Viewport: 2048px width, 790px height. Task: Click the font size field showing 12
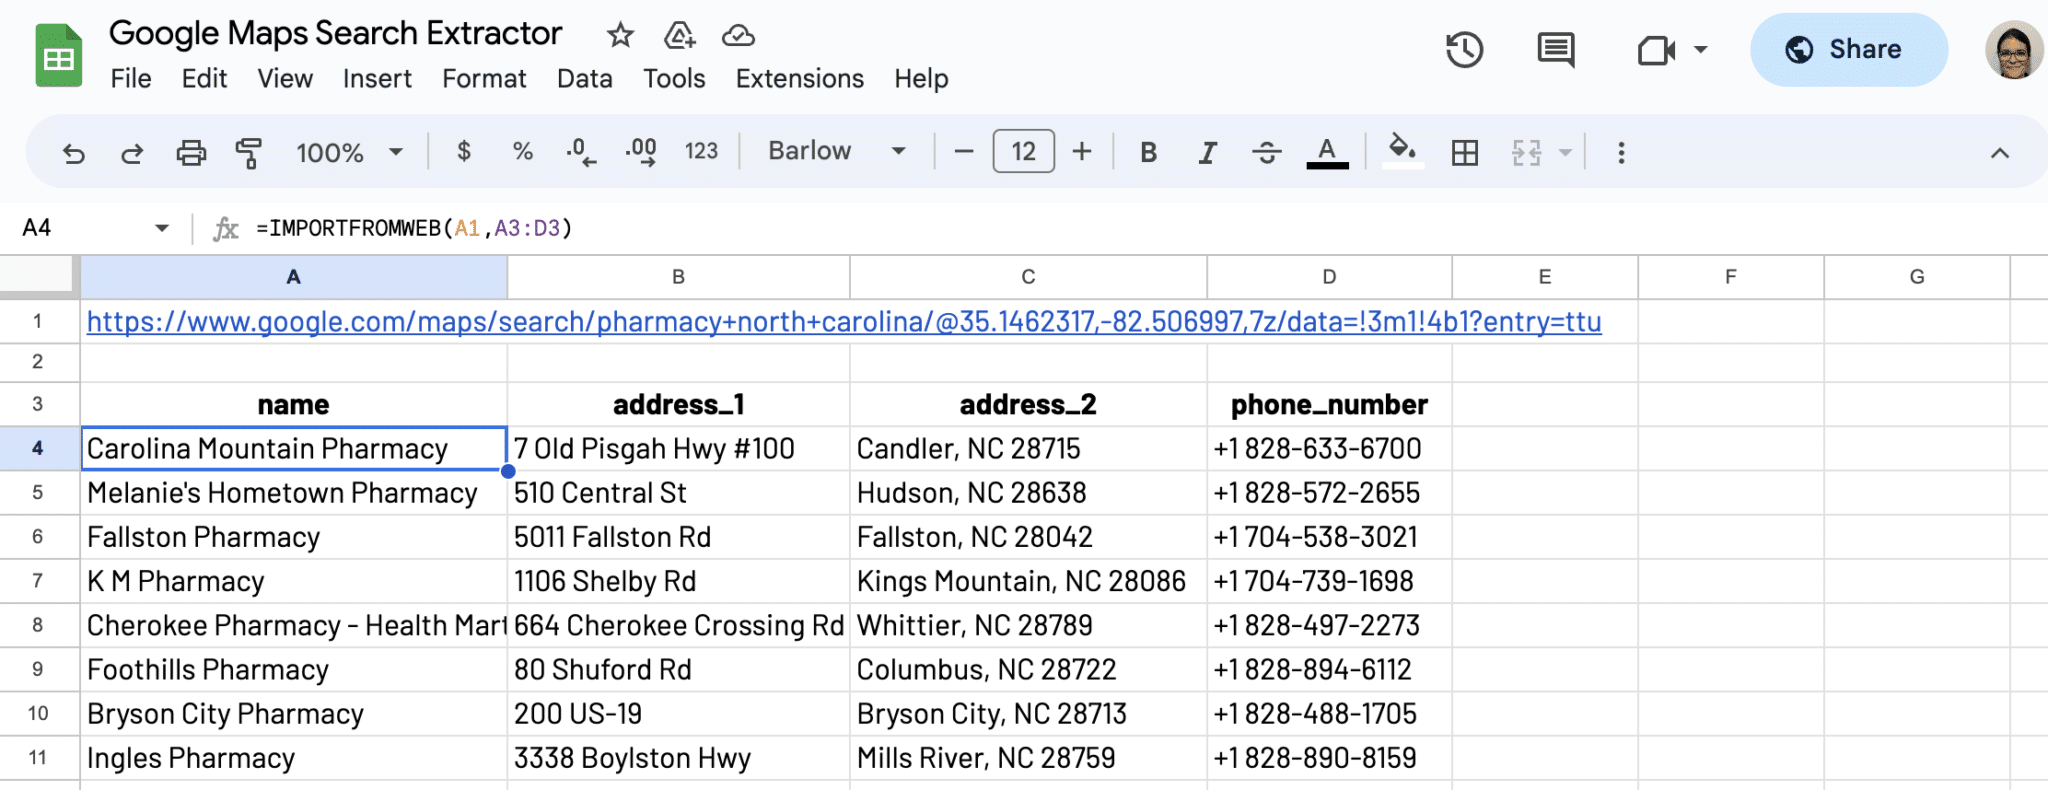[1023, 151]
